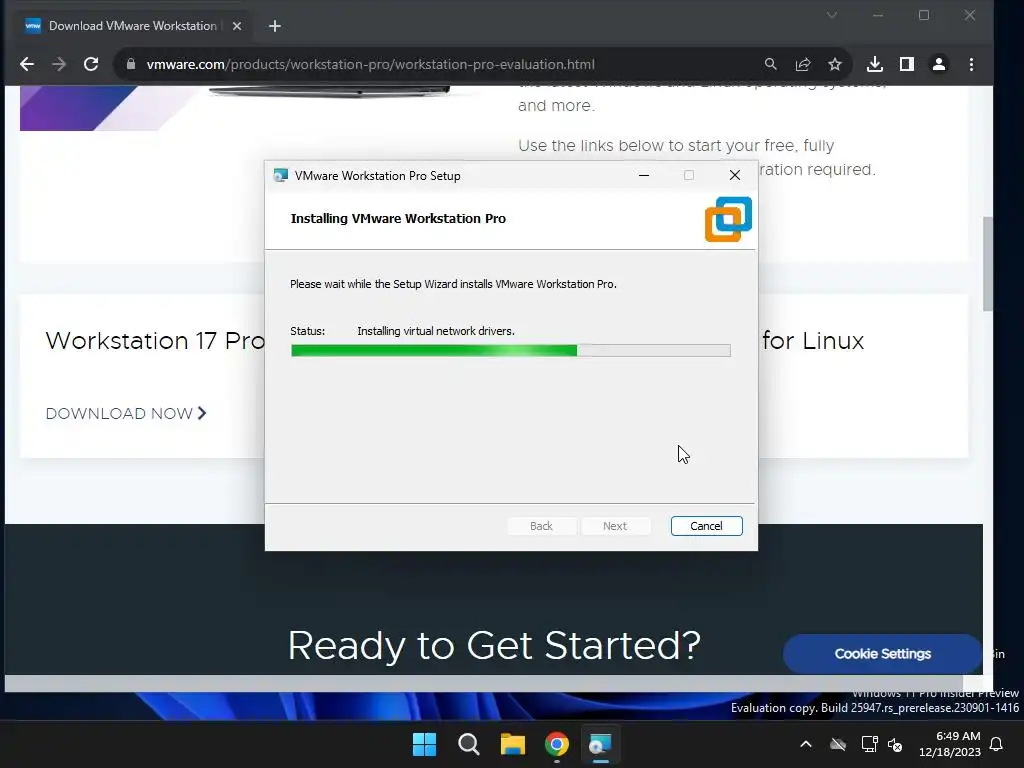This screenshot has width=1024, height=768.
Task: Click the network tray icon
Action: [x=869, y=744]
